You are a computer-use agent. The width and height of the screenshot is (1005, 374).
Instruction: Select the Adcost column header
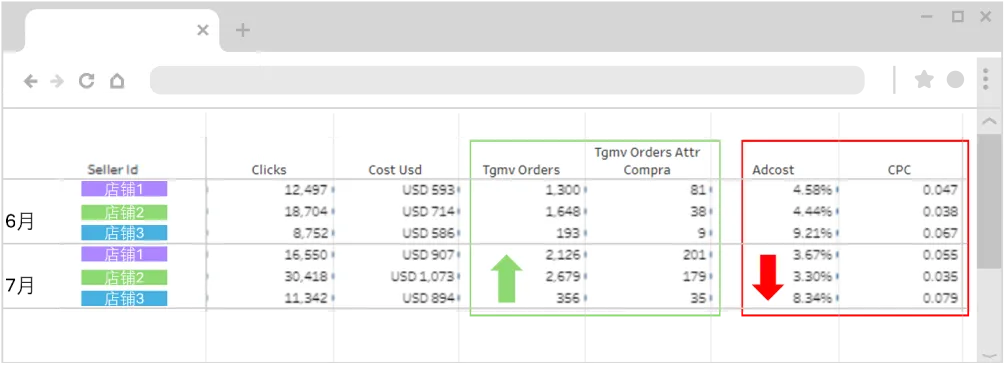pos(773,170)
